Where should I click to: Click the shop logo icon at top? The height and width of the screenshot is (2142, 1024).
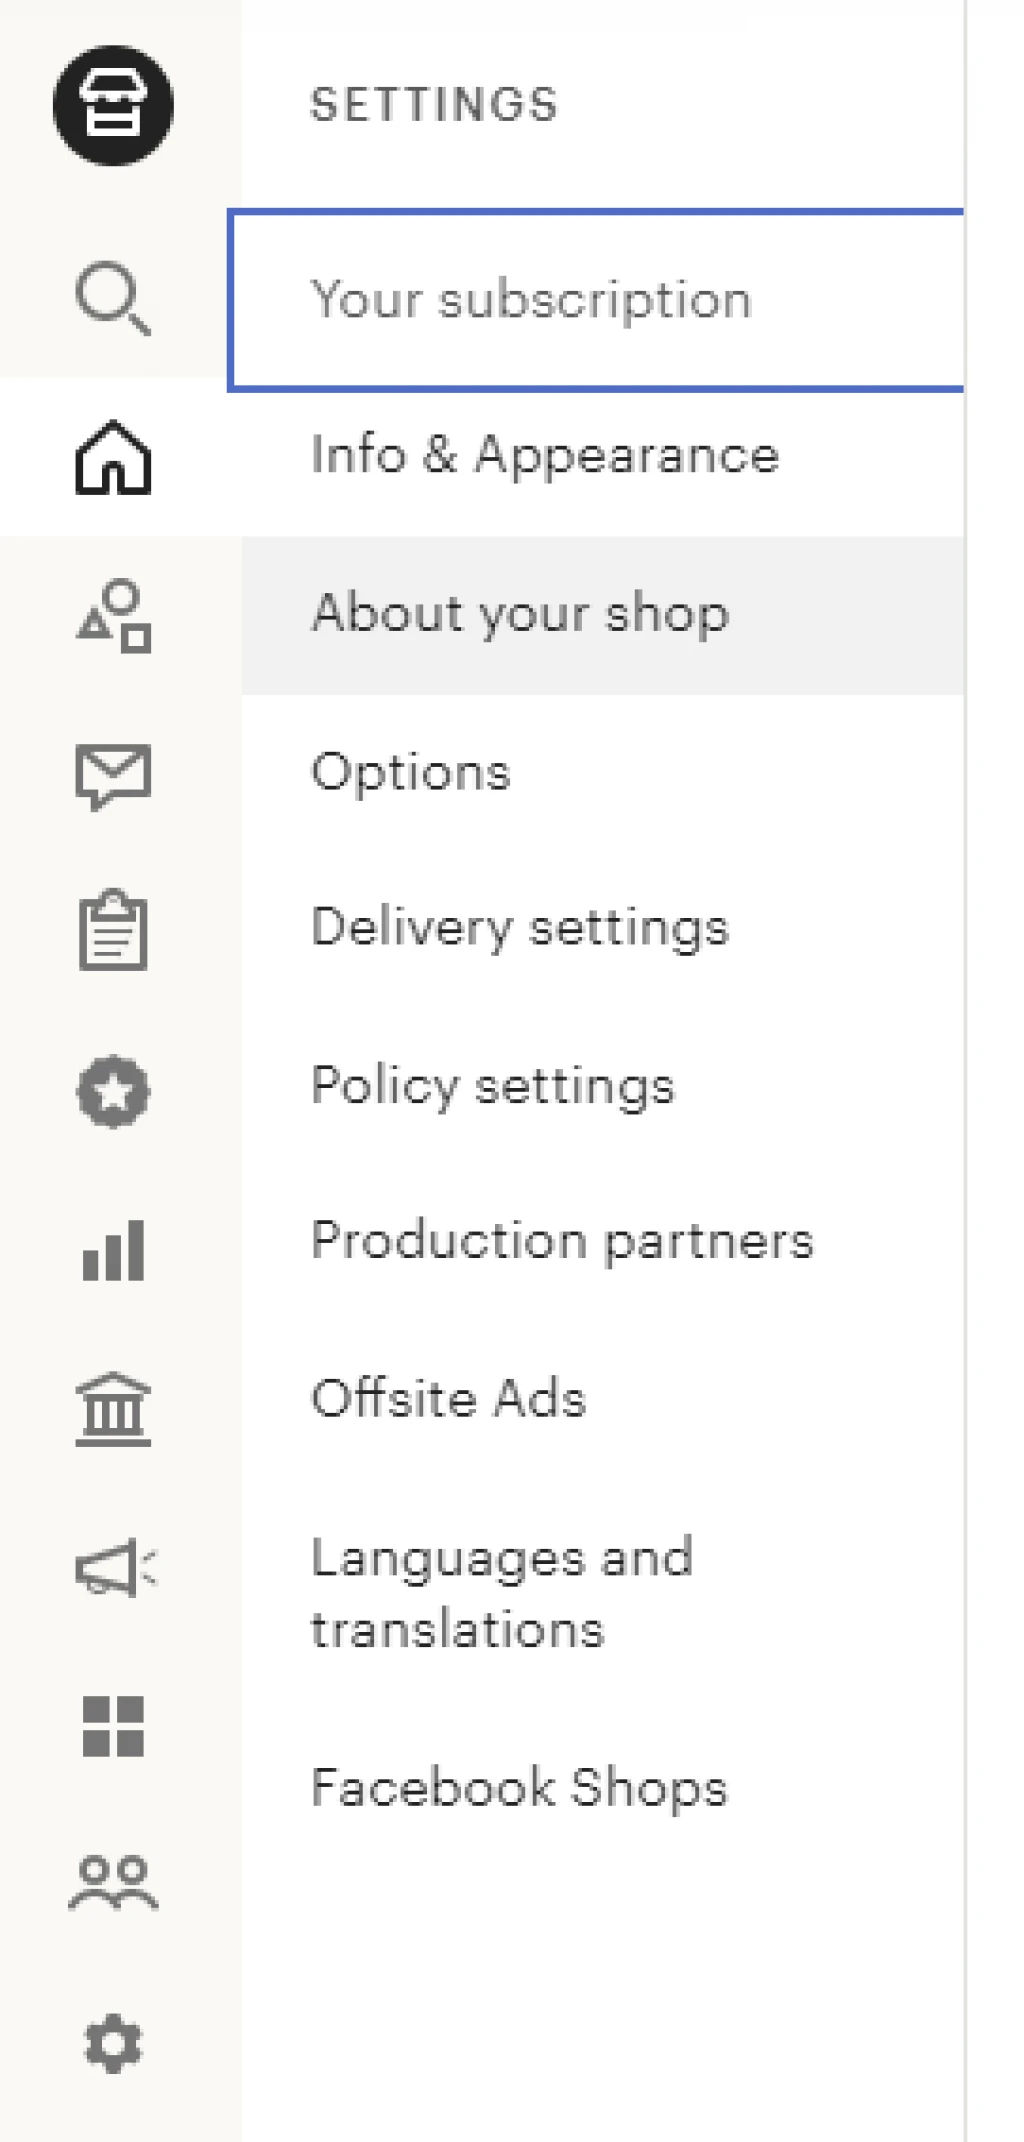click(x=113, y=105)
